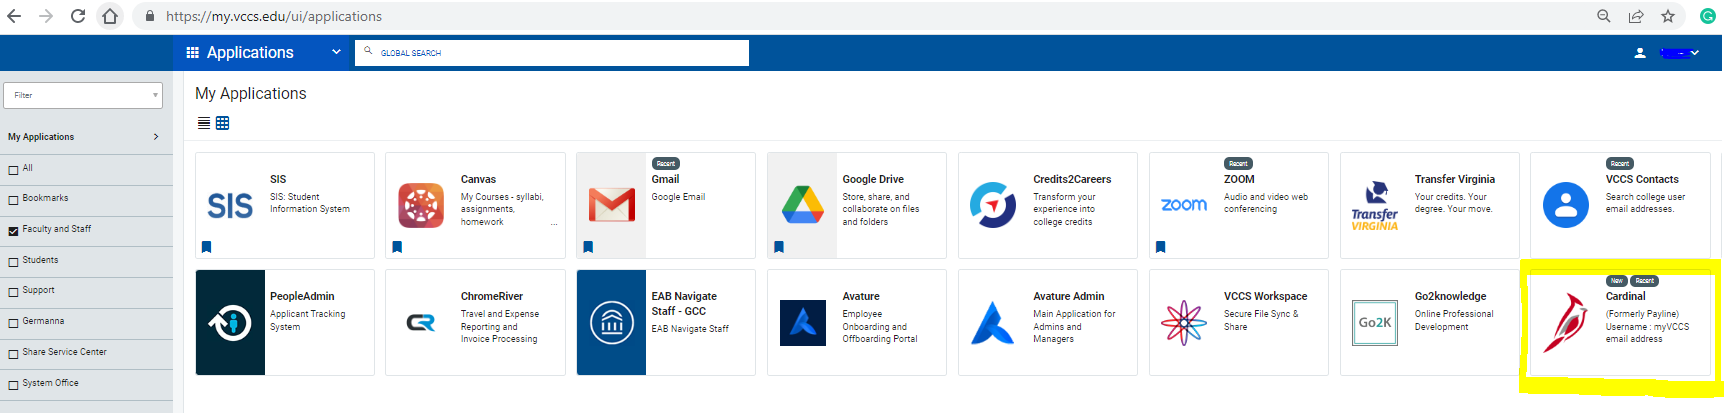Screen dimensions: 1724x413
Task: Launch VCCS Workspace atom logo
Action: pyautogui.click(x=1184, y=322)
